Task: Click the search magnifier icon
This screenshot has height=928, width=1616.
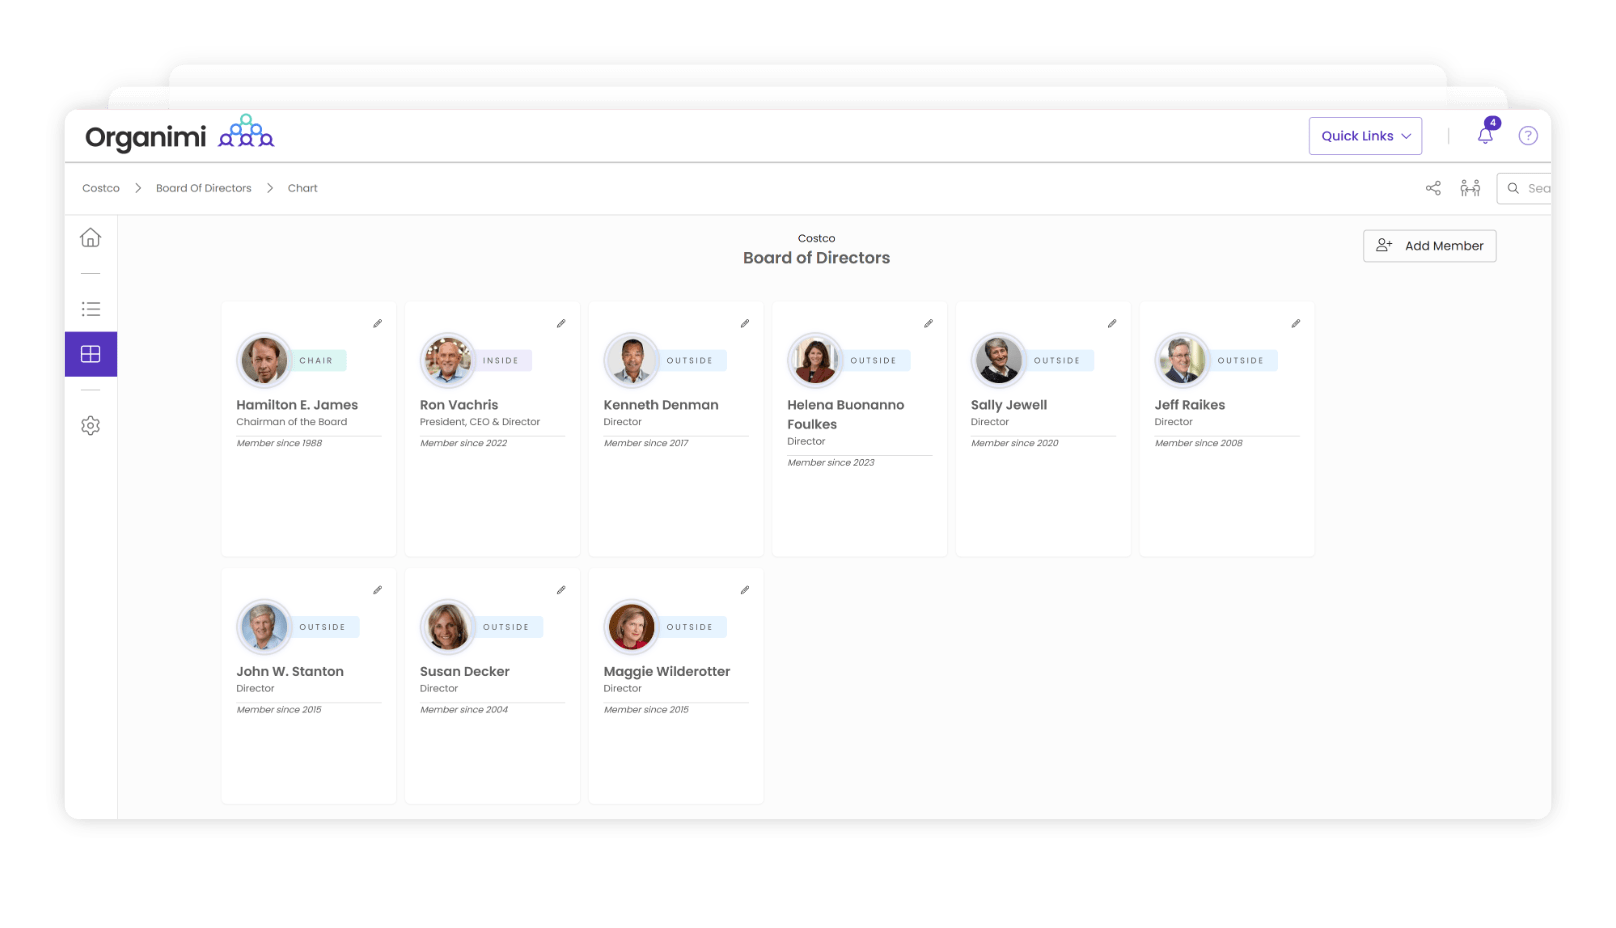Action: click(1513, 188)
